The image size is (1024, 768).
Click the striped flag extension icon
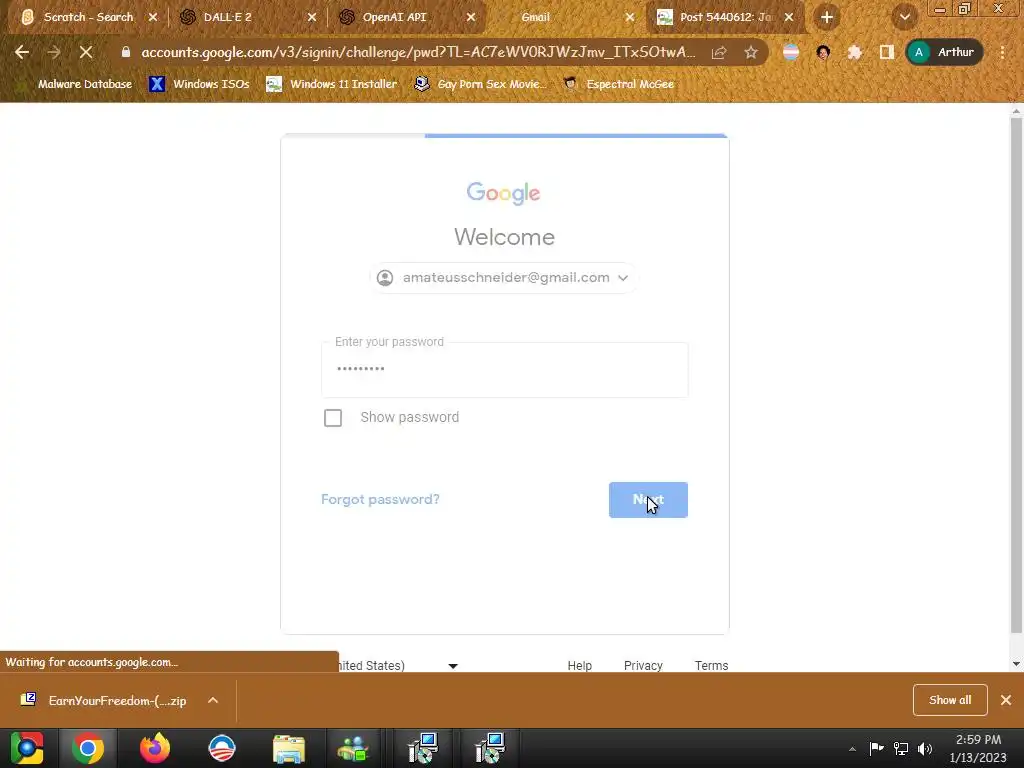(x=791, y=52)
